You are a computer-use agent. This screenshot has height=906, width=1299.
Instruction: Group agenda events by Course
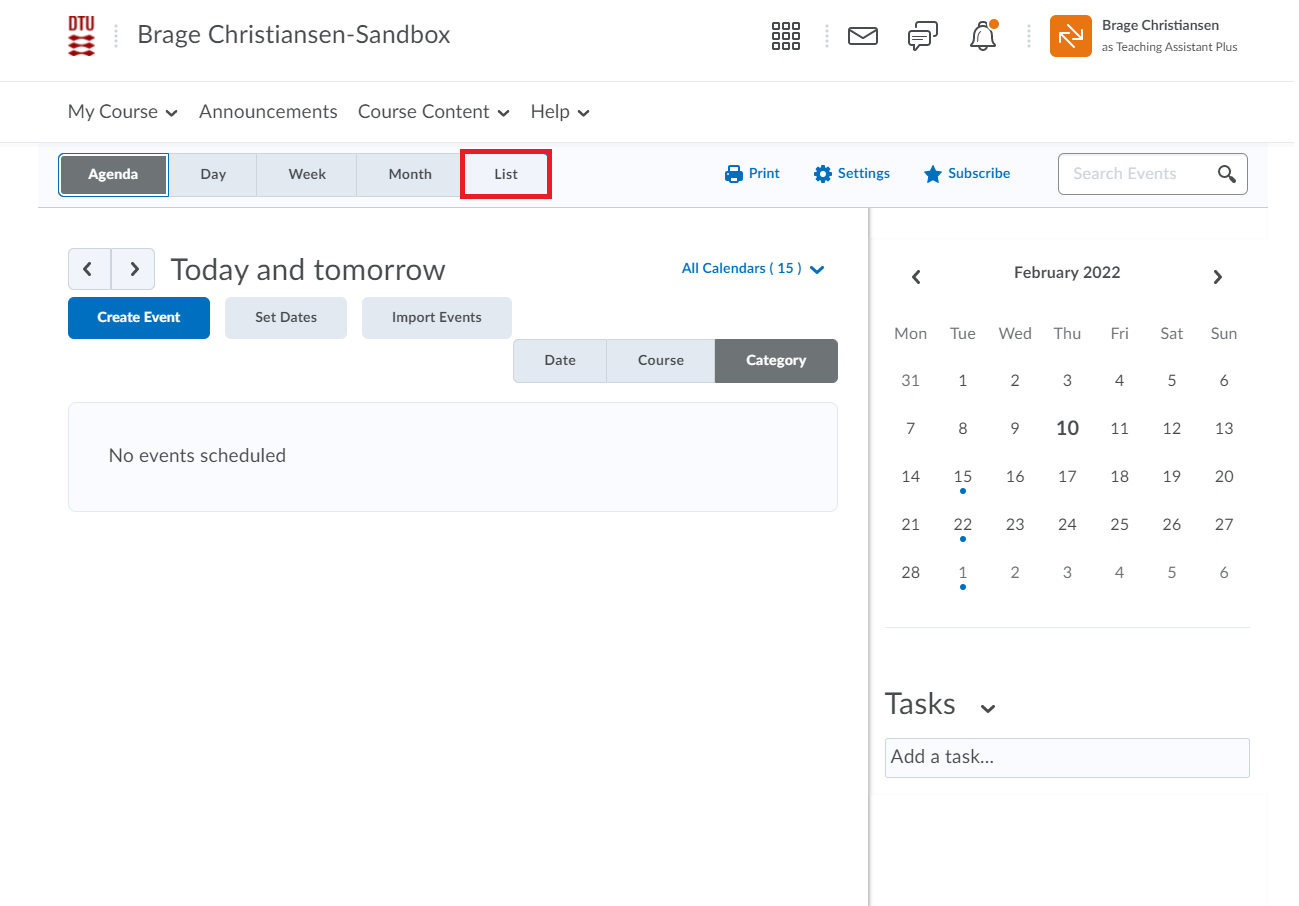click(x=661, y=361)
